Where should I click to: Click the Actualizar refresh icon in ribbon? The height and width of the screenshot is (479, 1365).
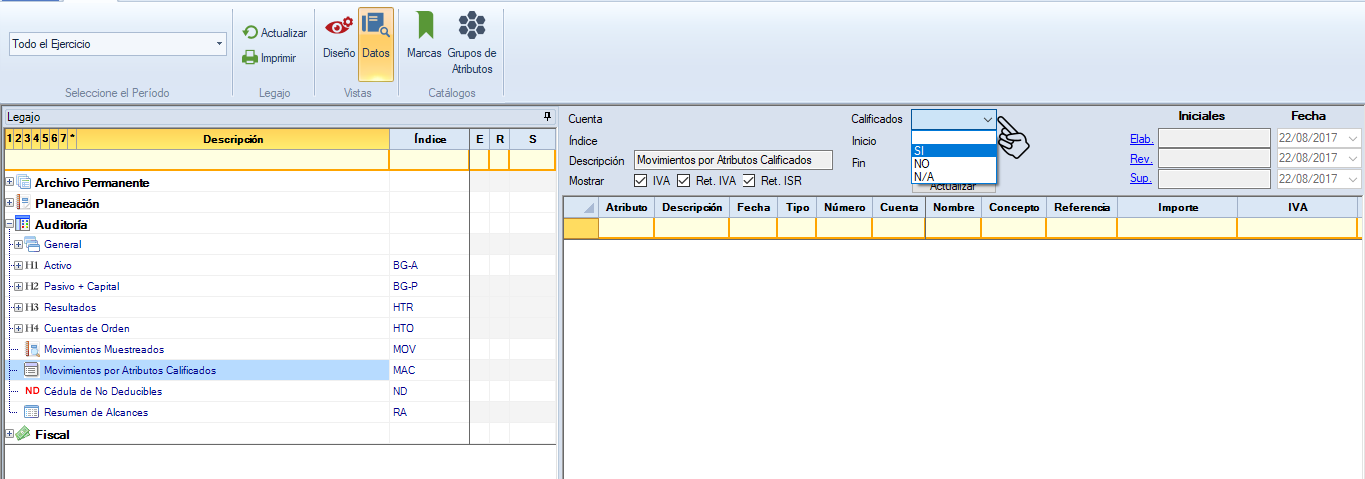tap(250, 33)
